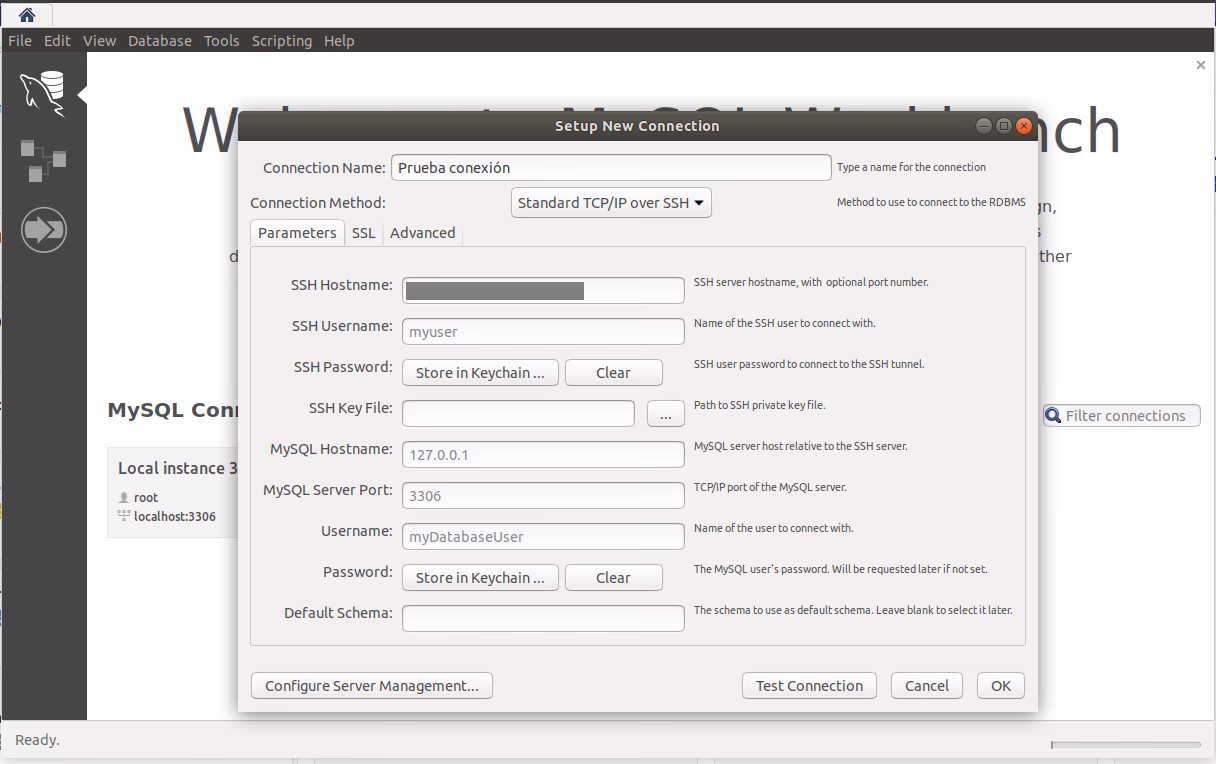Confirm the dialog with OK
This screenshot has width=1216, height=764.
pos(1001,686)
